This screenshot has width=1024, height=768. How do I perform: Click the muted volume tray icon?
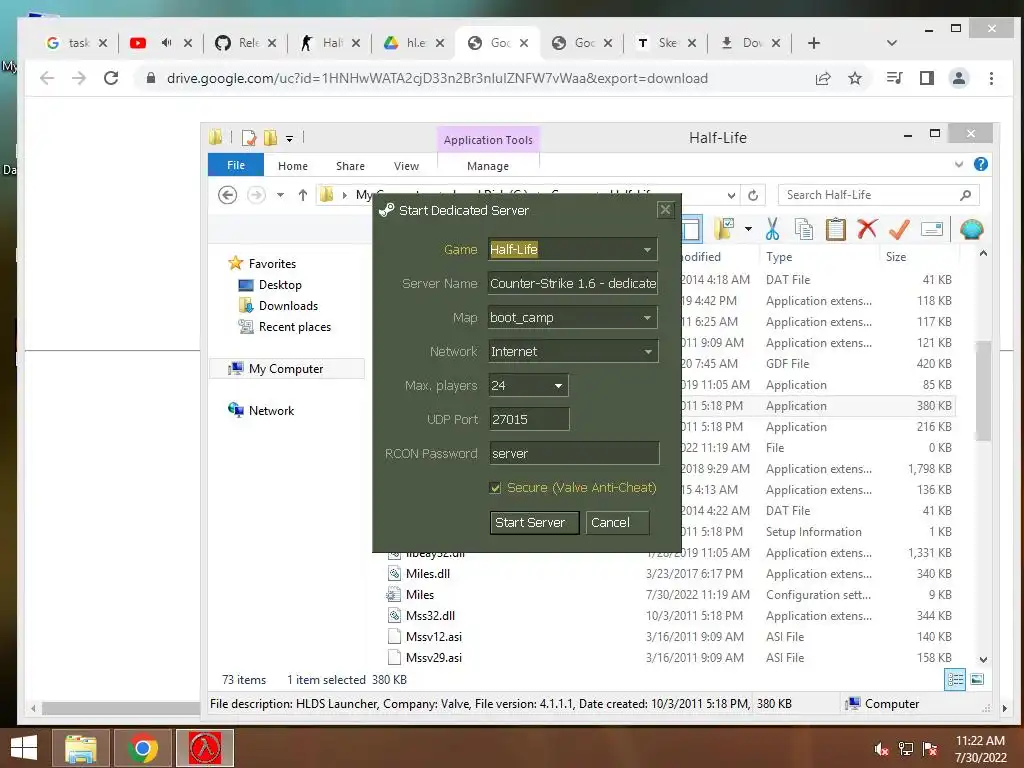(x=881, y=749)
